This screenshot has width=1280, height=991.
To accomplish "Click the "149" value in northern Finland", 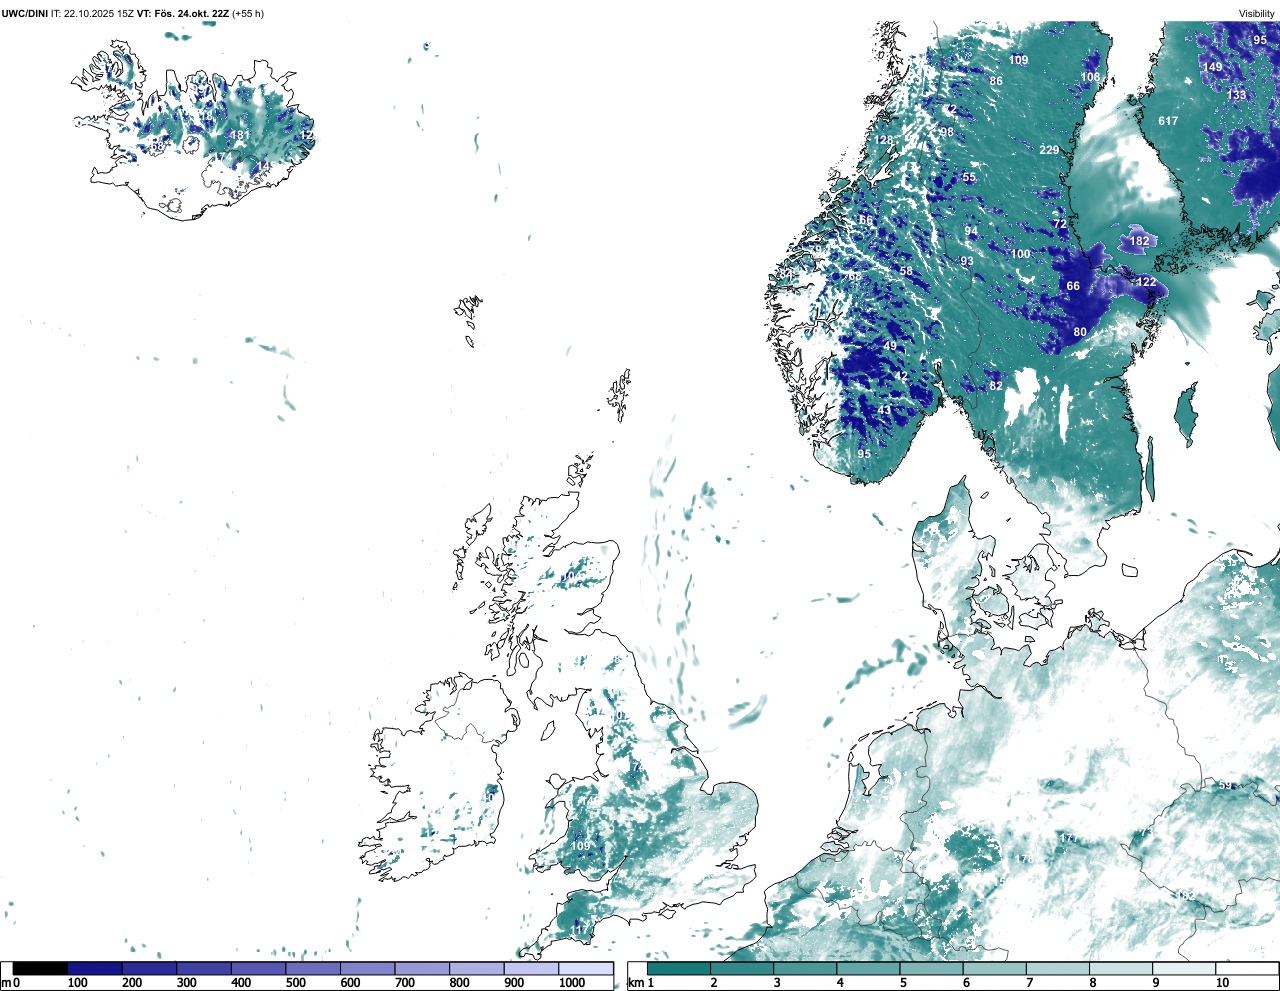I will click(x=1212, y=67).
